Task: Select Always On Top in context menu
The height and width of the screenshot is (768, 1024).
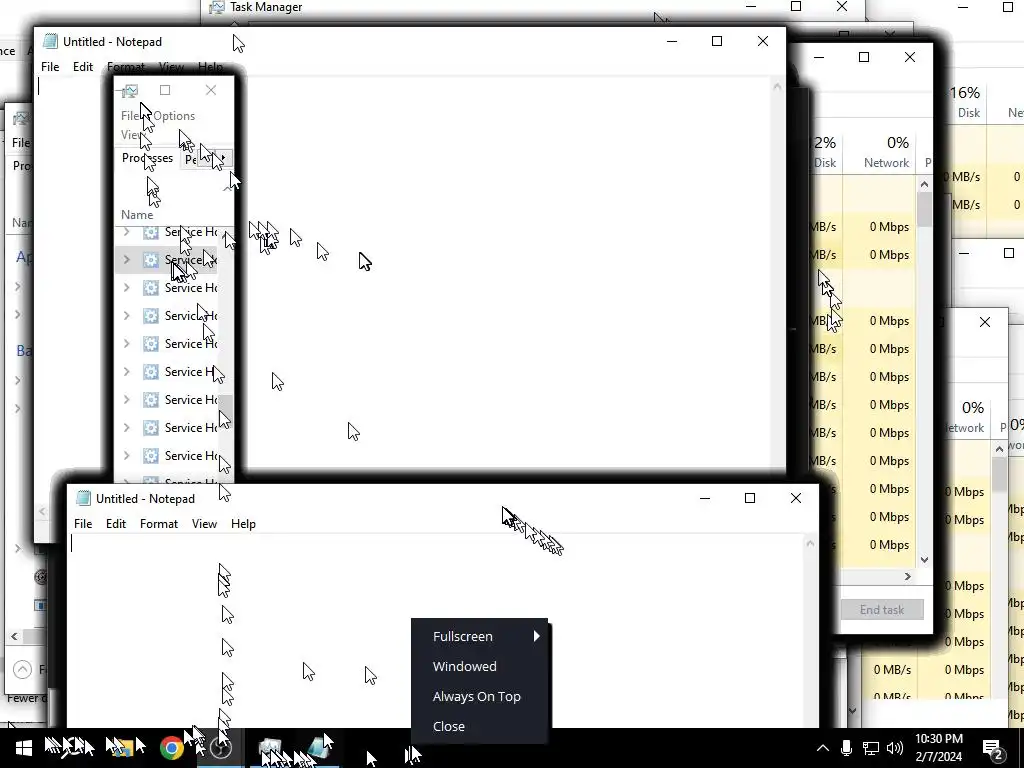Action: pos(477,696)
